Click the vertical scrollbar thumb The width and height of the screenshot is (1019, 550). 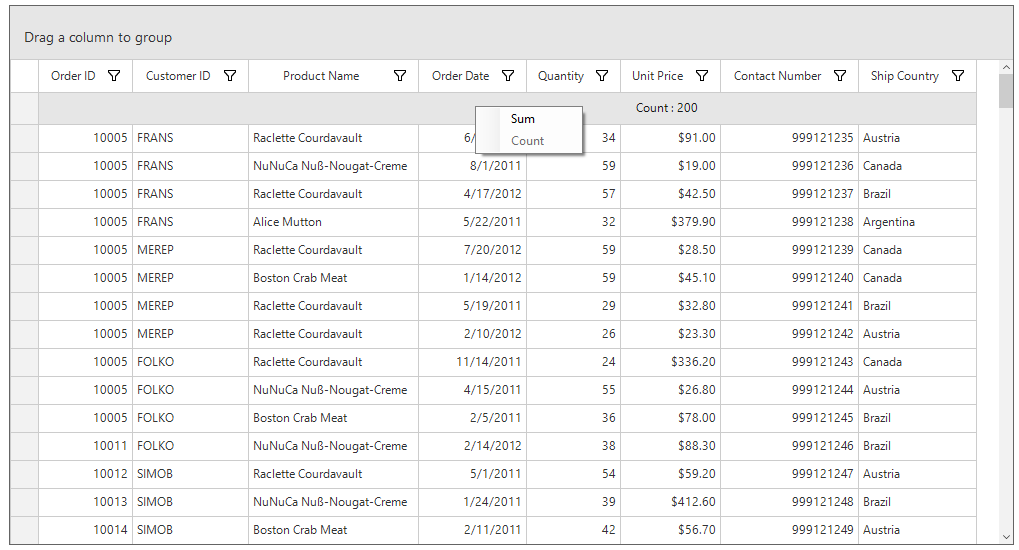click(1006, 92)
